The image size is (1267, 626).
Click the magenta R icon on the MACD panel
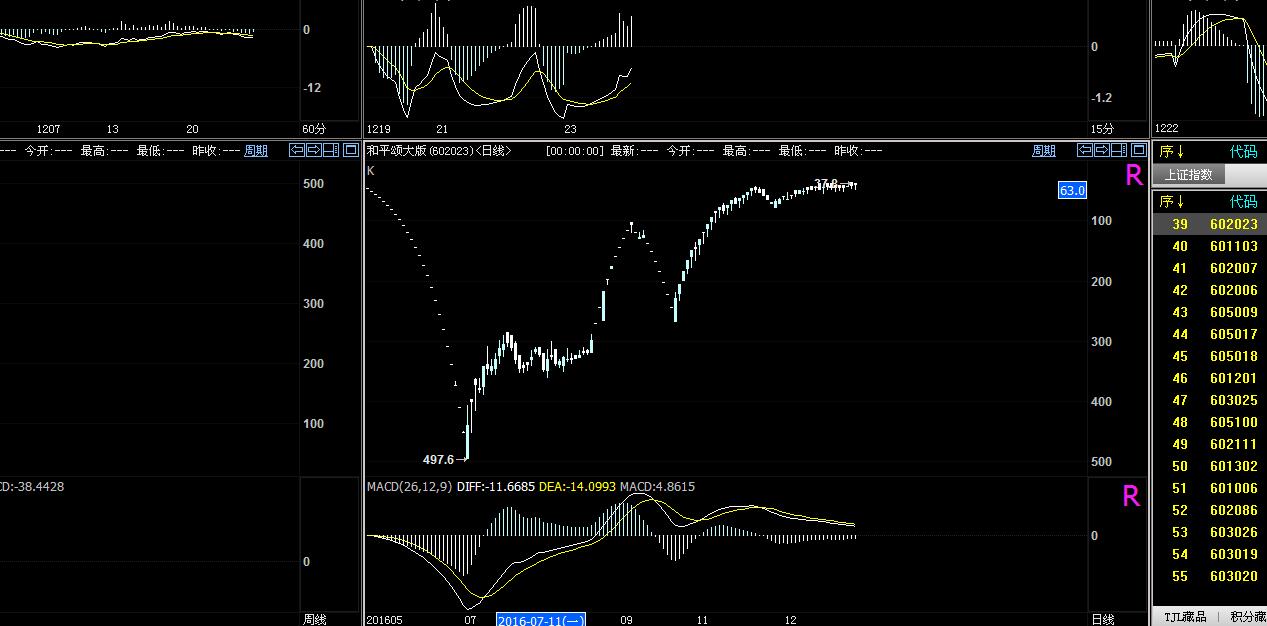[1131, 497]
